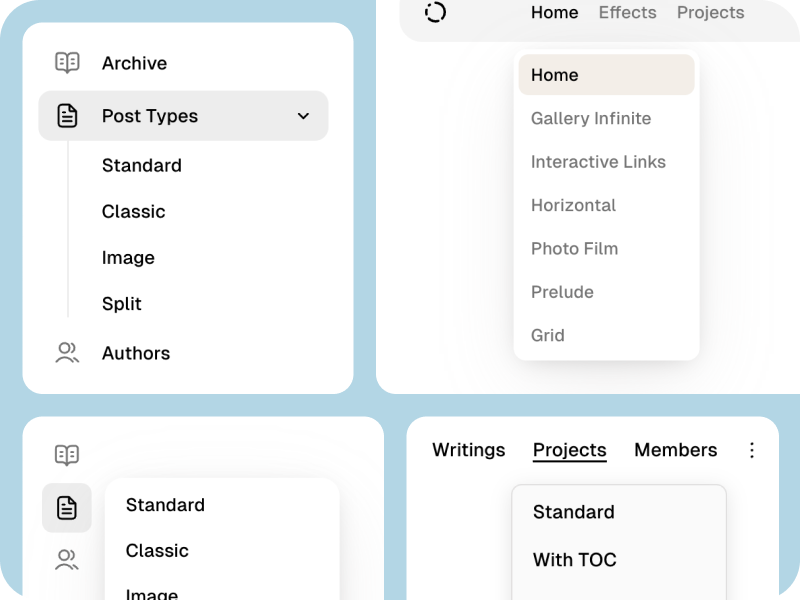Click Home in the top navigation bar

point(555,12)
